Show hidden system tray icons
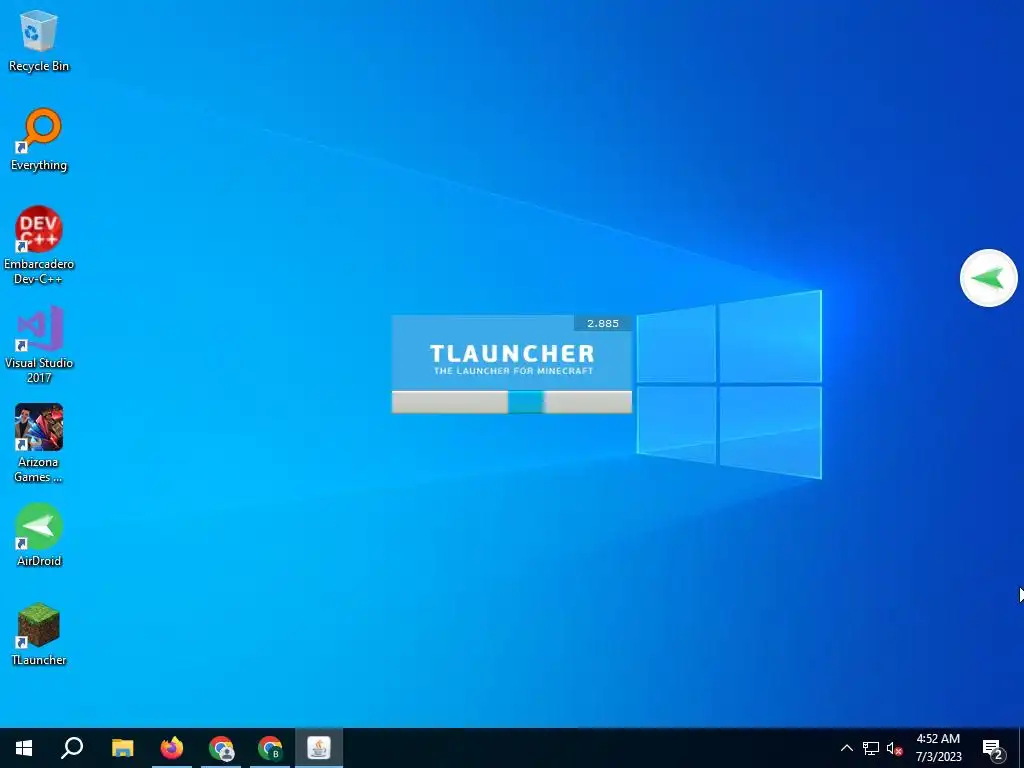The height and width of the screenshot is (768, 1024). [846, 748]
